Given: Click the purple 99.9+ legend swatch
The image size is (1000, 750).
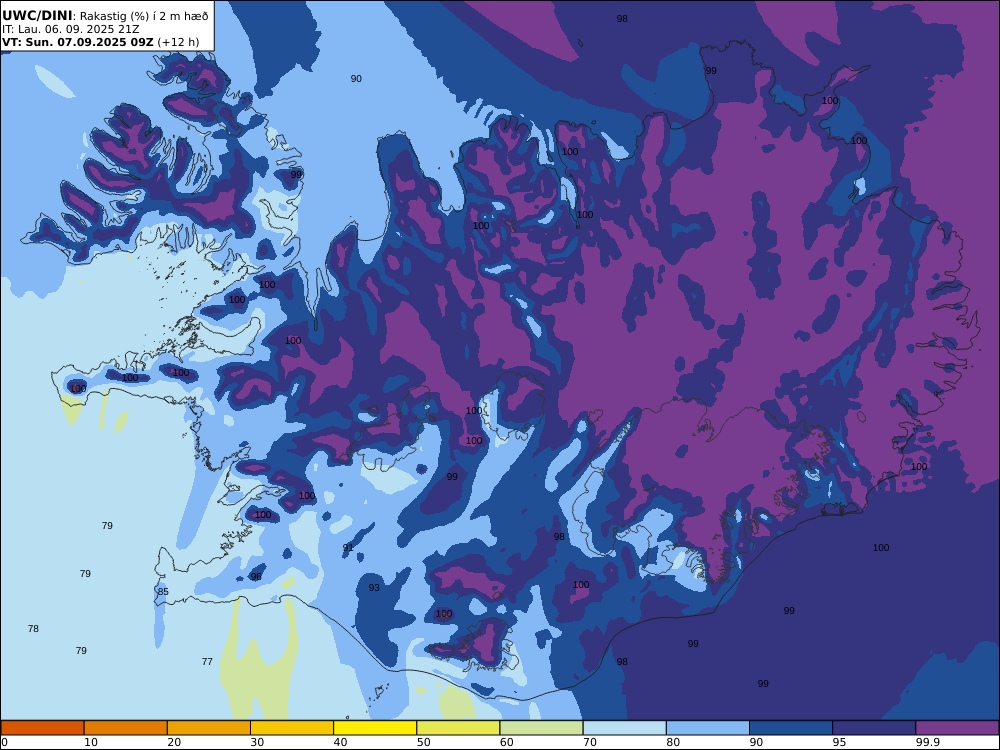Looking at the screenshot, I should (957, 728).
